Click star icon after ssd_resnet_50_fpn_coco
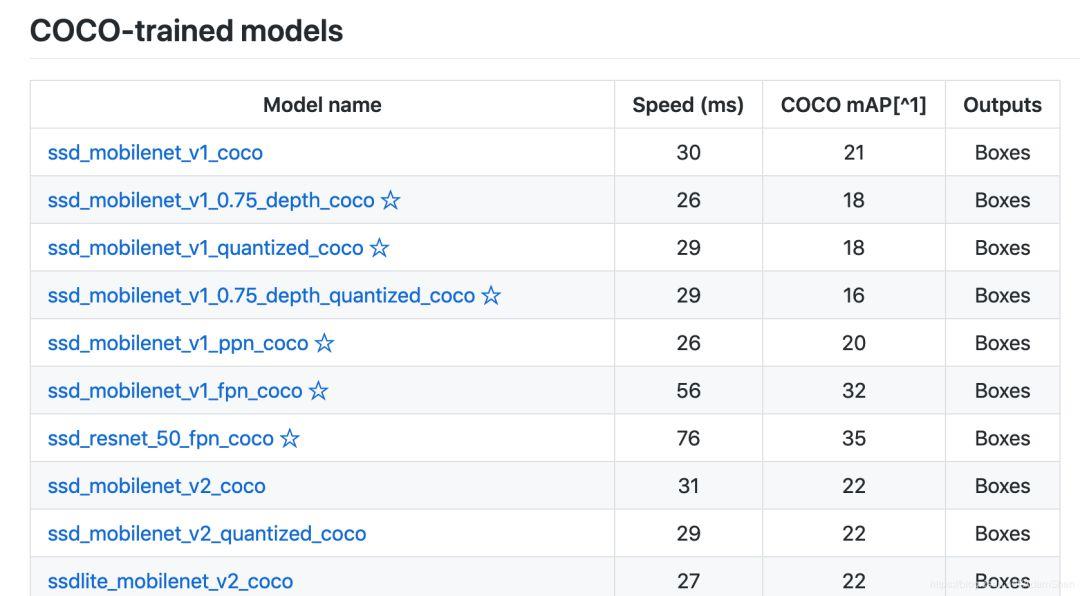The image size is (1080, 596). [x=290, y=438]
